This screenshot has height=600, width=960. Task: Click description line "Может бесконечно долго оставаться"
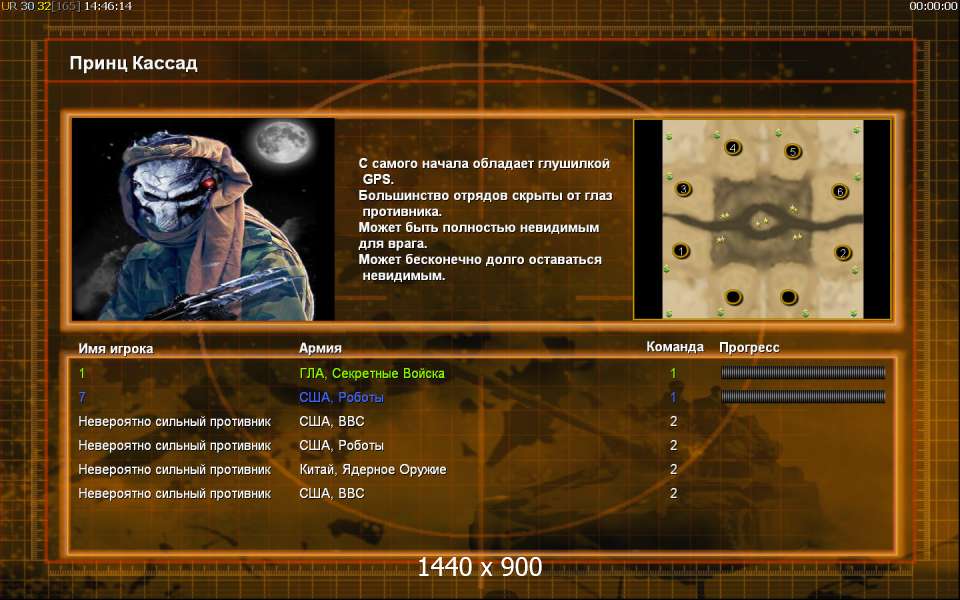(480, 260)
